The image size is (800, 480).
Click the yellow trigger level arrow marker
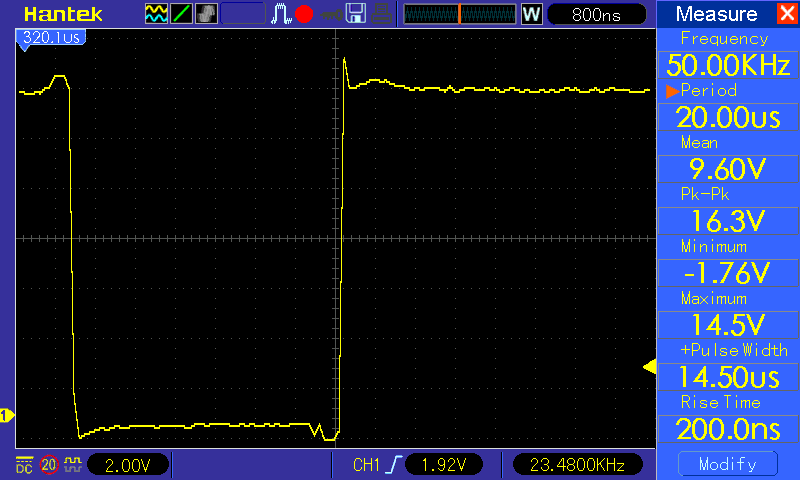[649, 367]
